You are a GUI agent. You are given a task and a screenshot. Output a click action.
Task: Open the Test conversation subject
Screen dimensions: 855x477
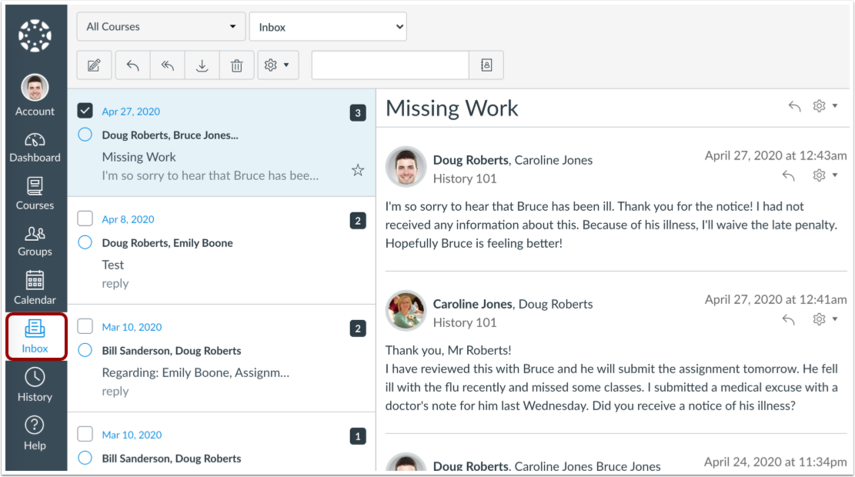pos(113,265)
